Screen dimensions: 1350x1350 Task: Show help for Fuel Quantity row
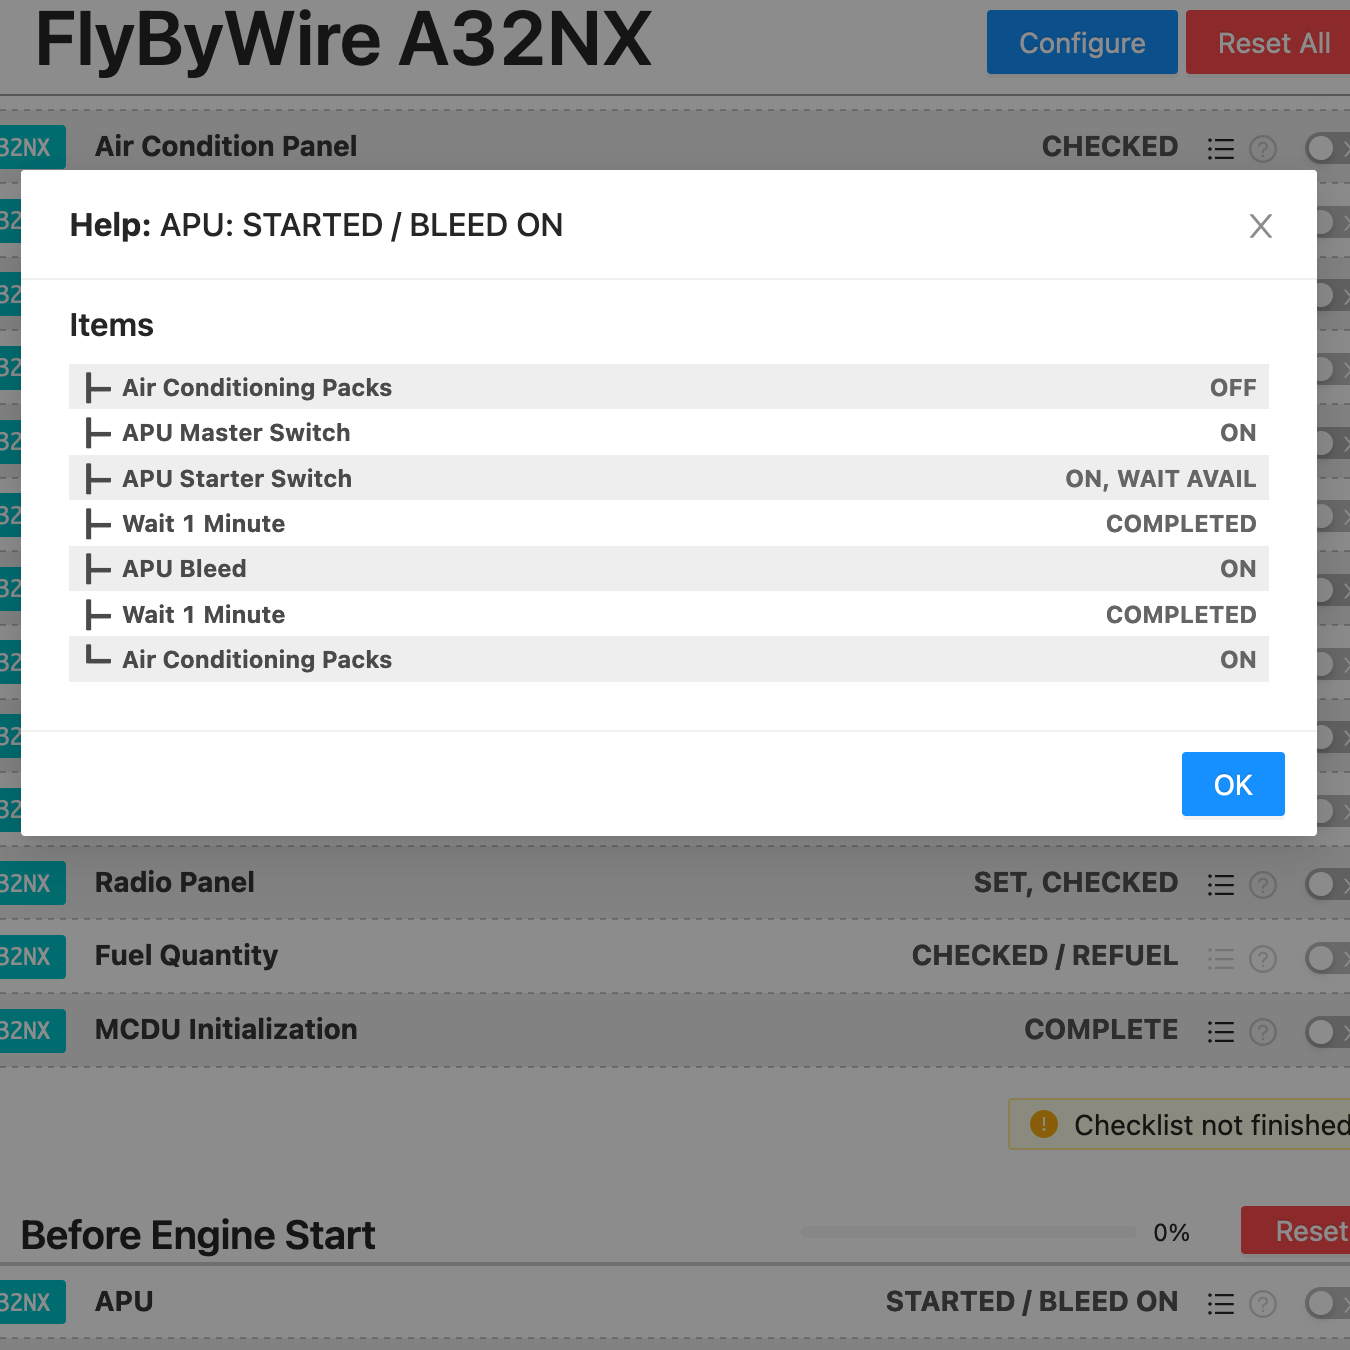pyautogui.click(x=1263, y=959)
